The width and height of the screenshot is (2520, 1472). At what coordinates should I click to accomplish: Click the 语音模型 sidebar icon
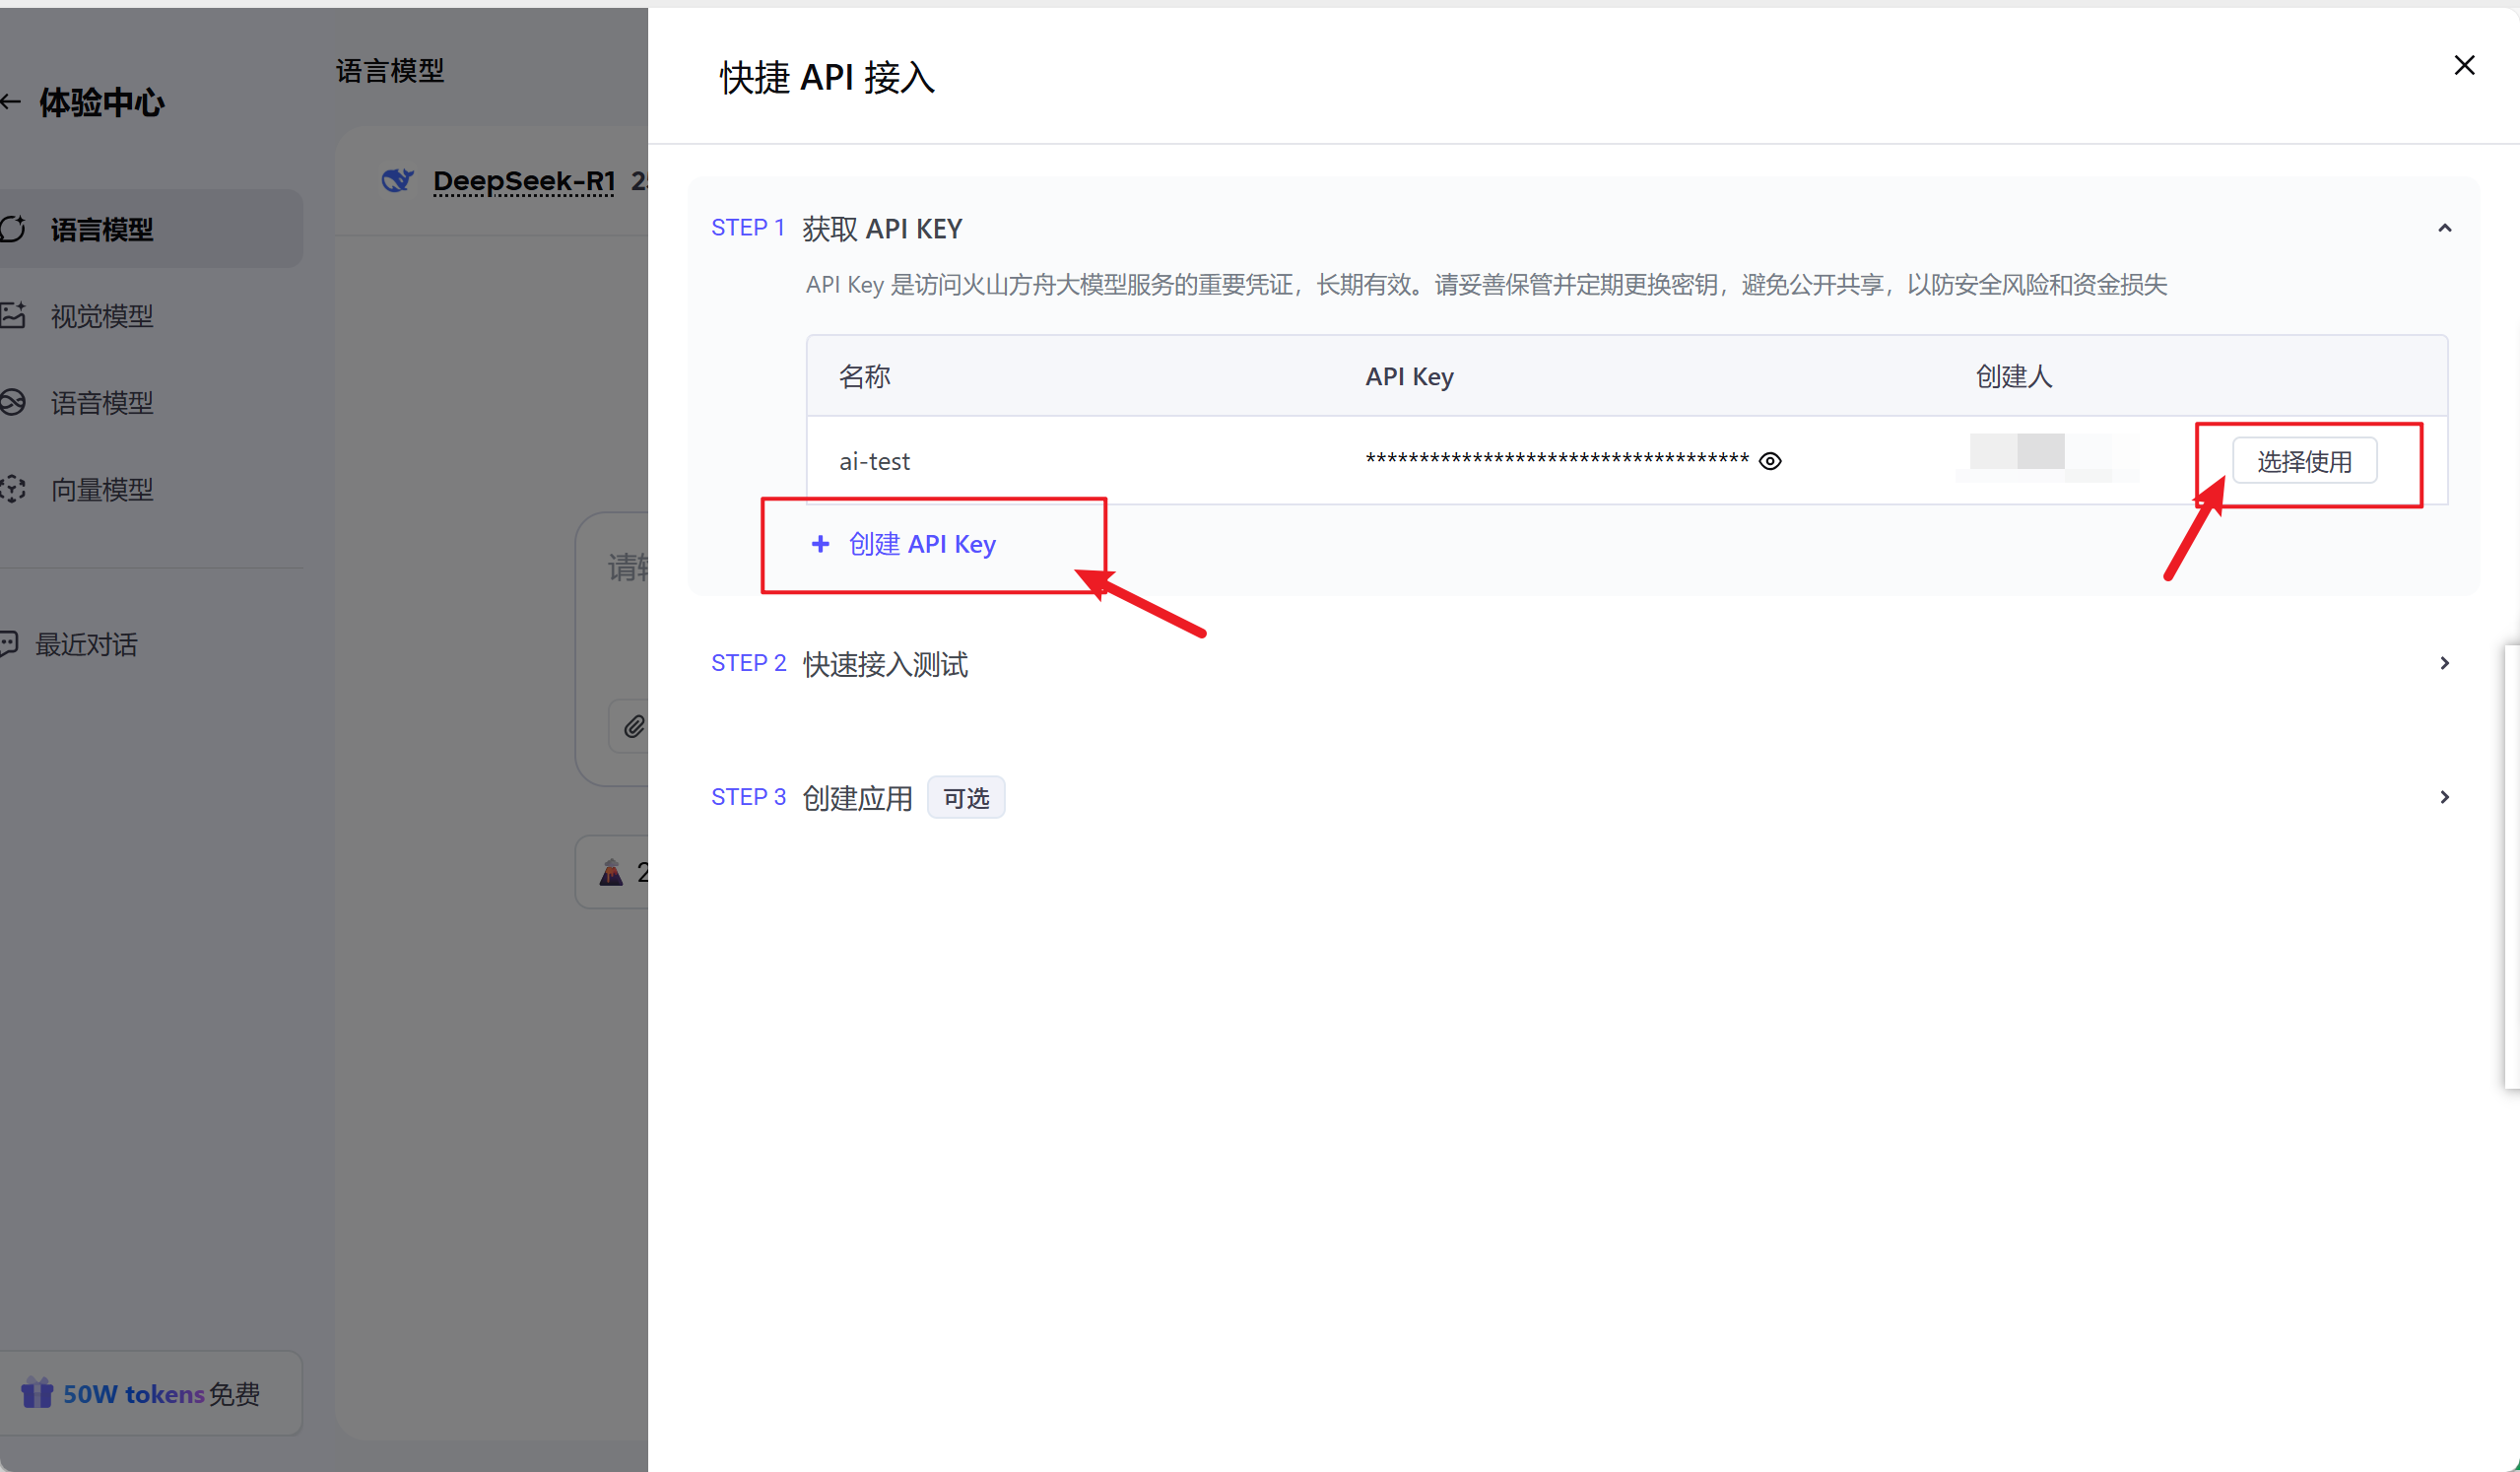coord(12,403)
